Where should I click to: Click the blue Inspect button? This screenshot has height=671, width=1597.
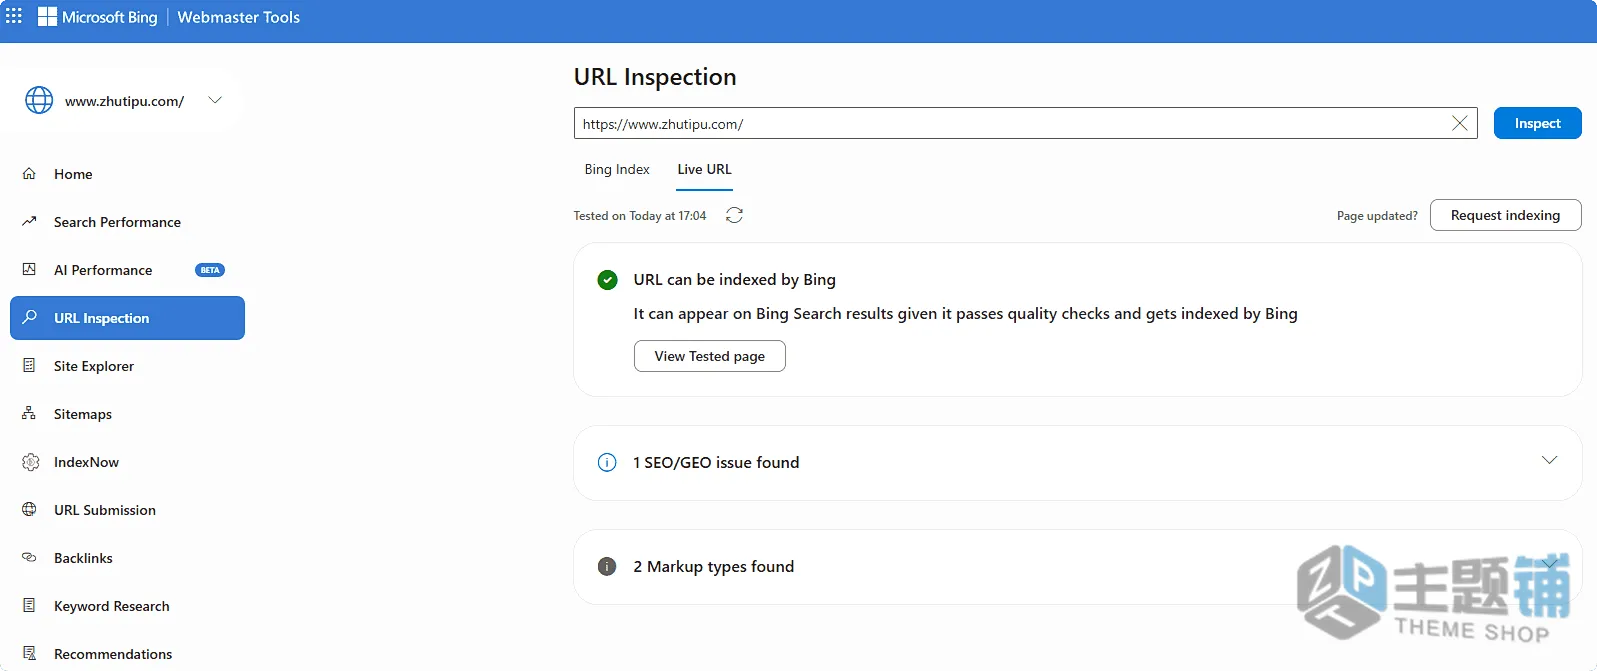[x=1537, y=123]
